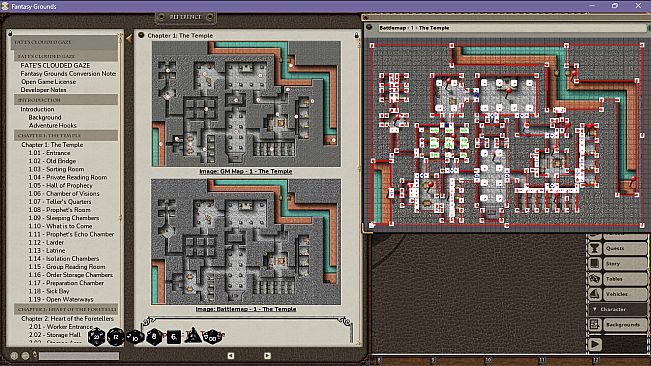Open FATE'S CLOUDED GAZE index entry

coord(55,66)
